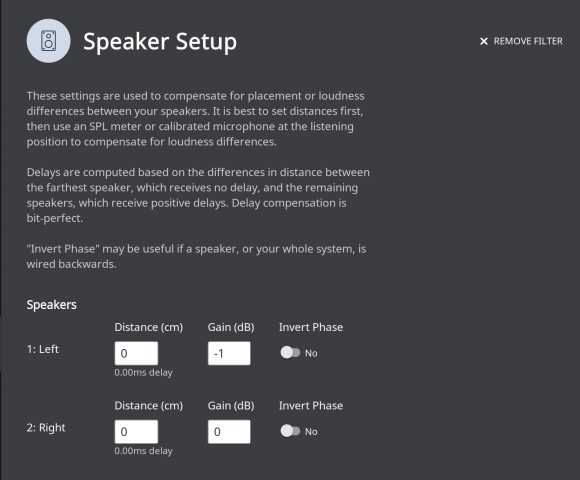
Task: Select the 1: Left speaker label
Action: (x=43, y=349)
